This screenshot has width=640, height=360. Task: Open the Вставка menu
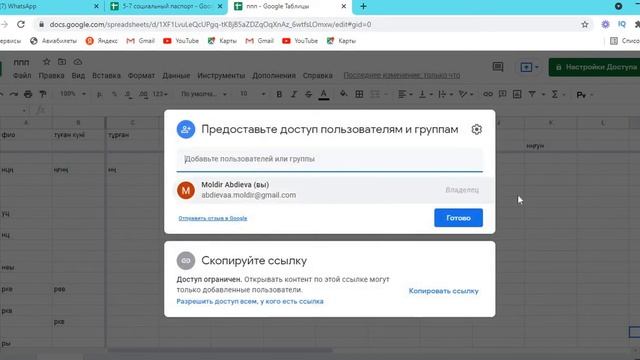[106, 76]
